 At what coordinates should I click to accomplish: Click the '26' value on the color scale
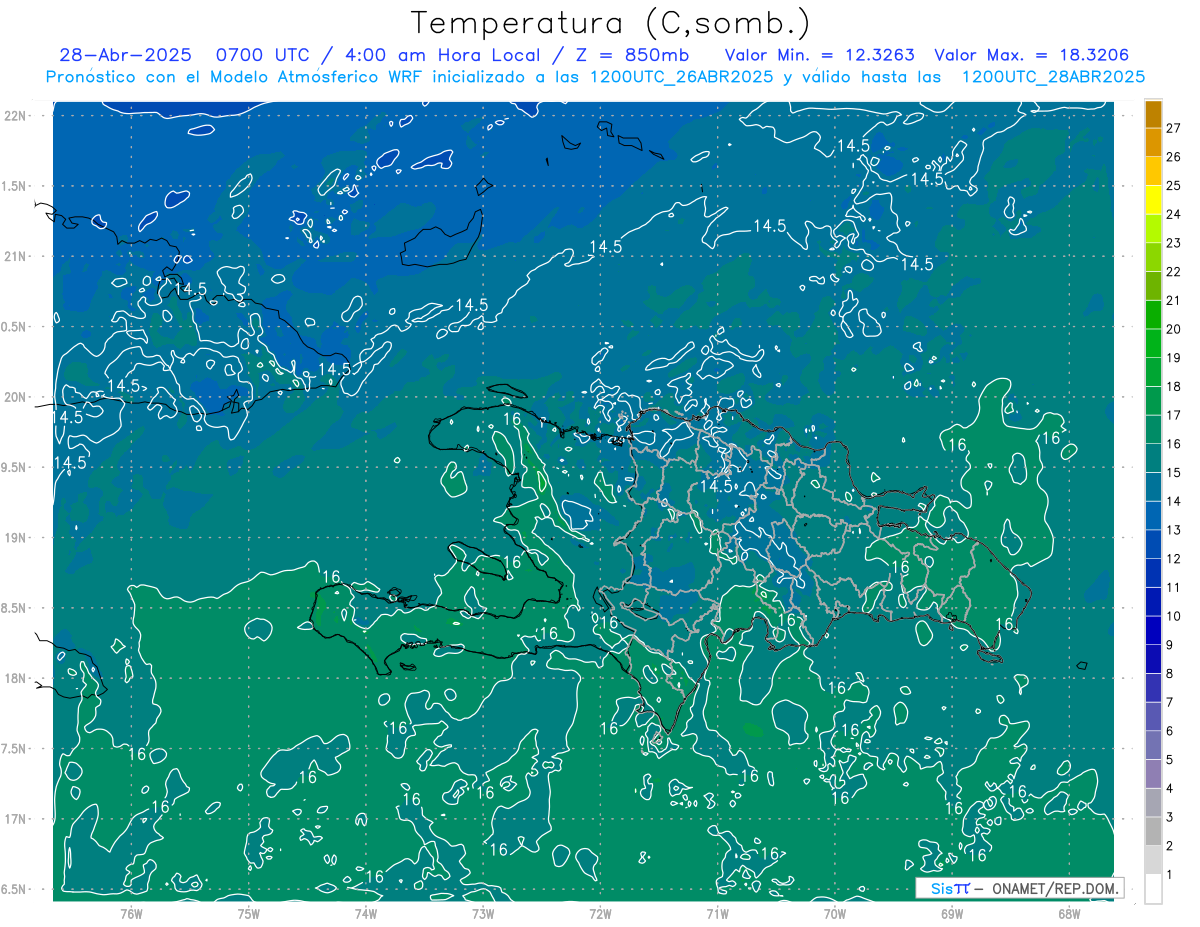pyautogui.click(x=1174, y=157)
